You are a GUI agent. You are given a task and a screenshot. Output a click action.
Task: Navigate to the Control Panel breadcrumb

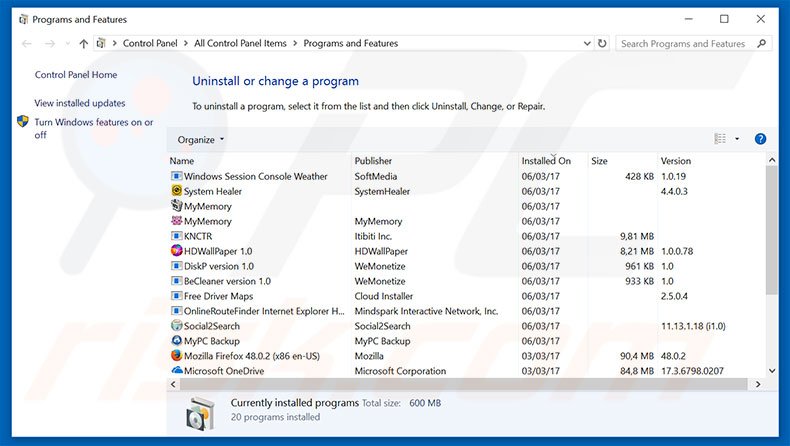pos(150,43)
